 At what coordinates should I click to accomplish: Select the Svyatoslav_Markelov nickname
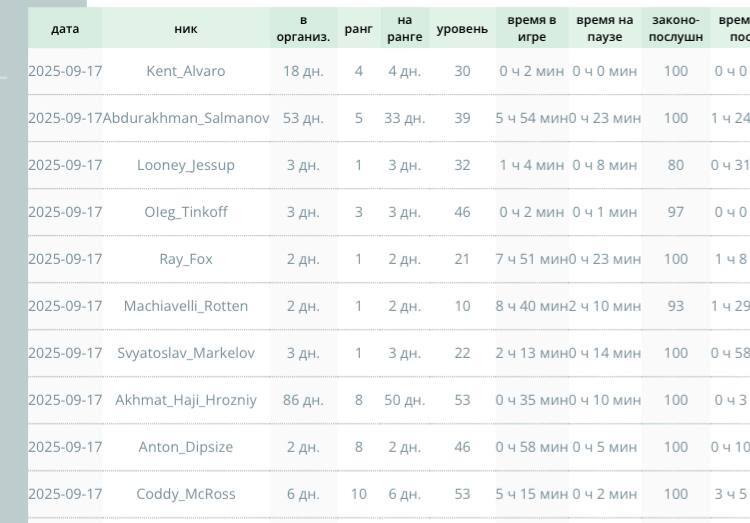point(186,353)
